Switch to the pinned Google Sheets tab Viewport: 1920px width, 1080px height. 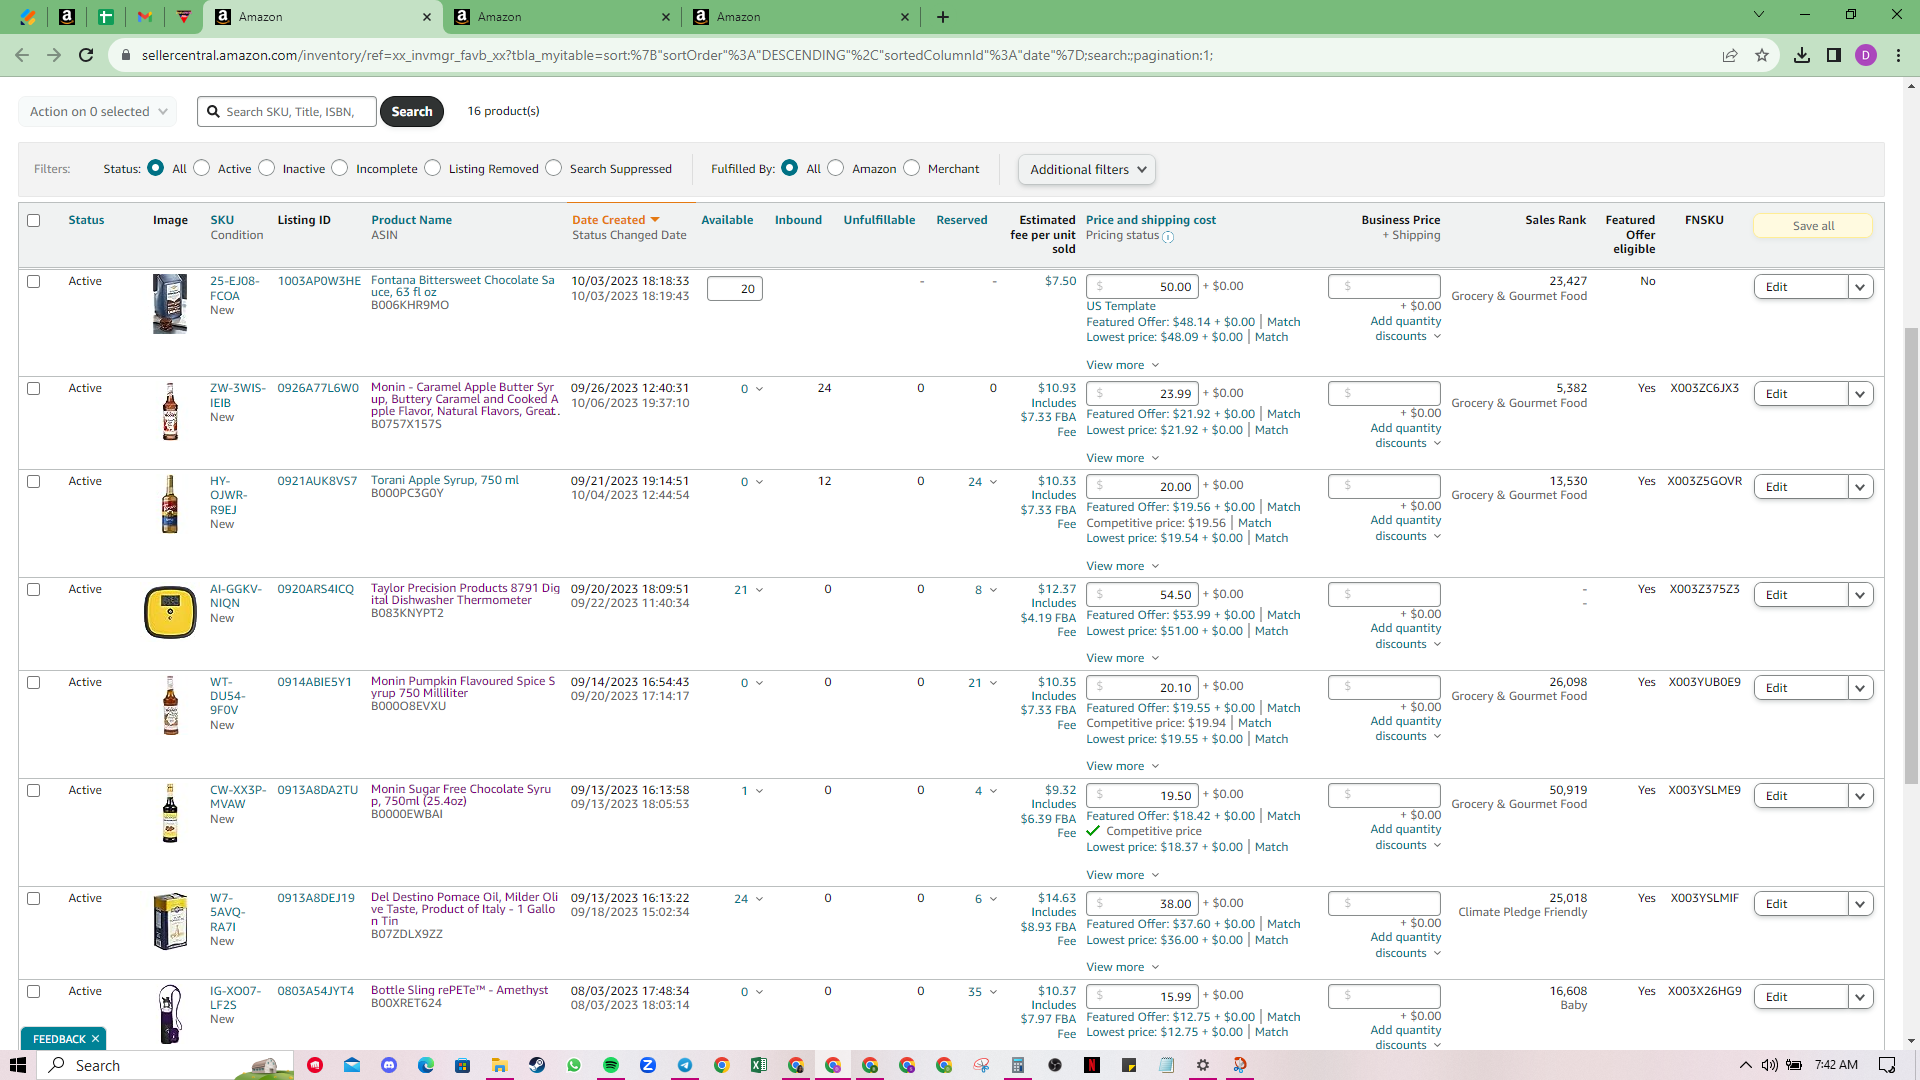pos(105,17)
